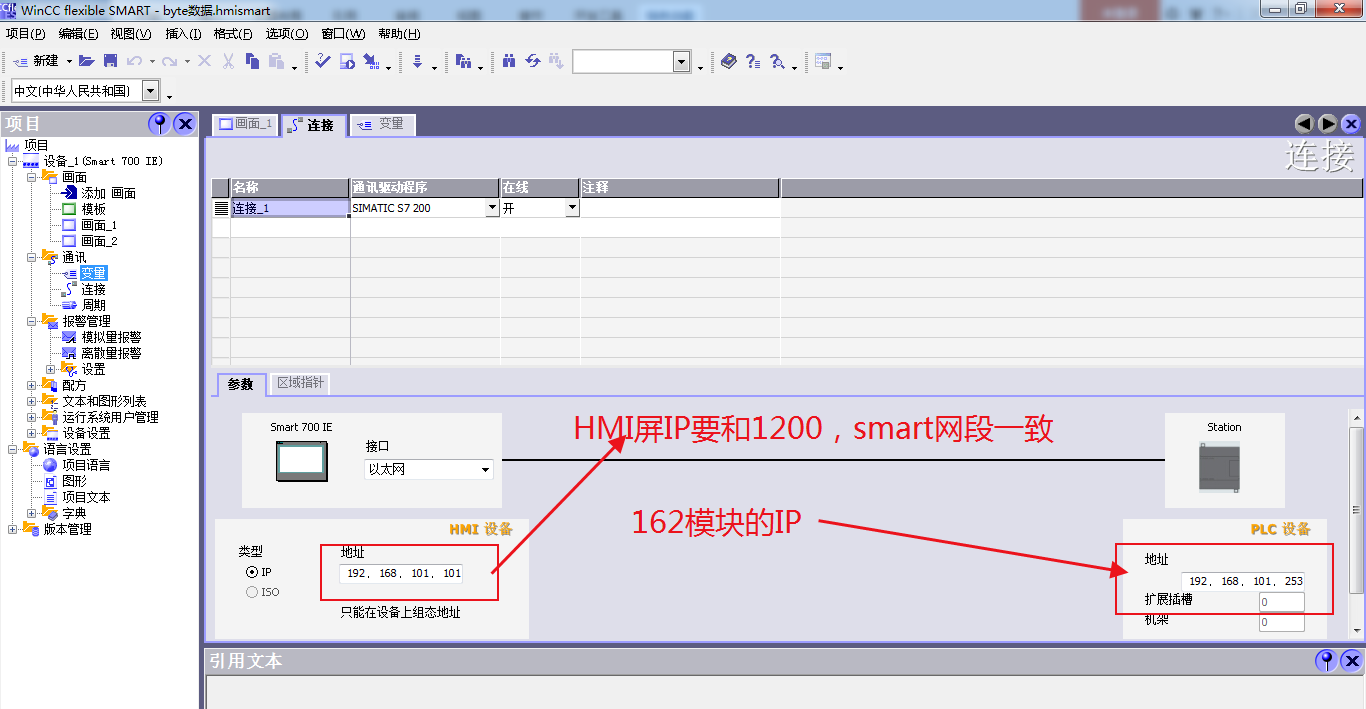1366x709 pixels.
Task: Click the Redo arrow icon
Action: [x=170, y=61]
